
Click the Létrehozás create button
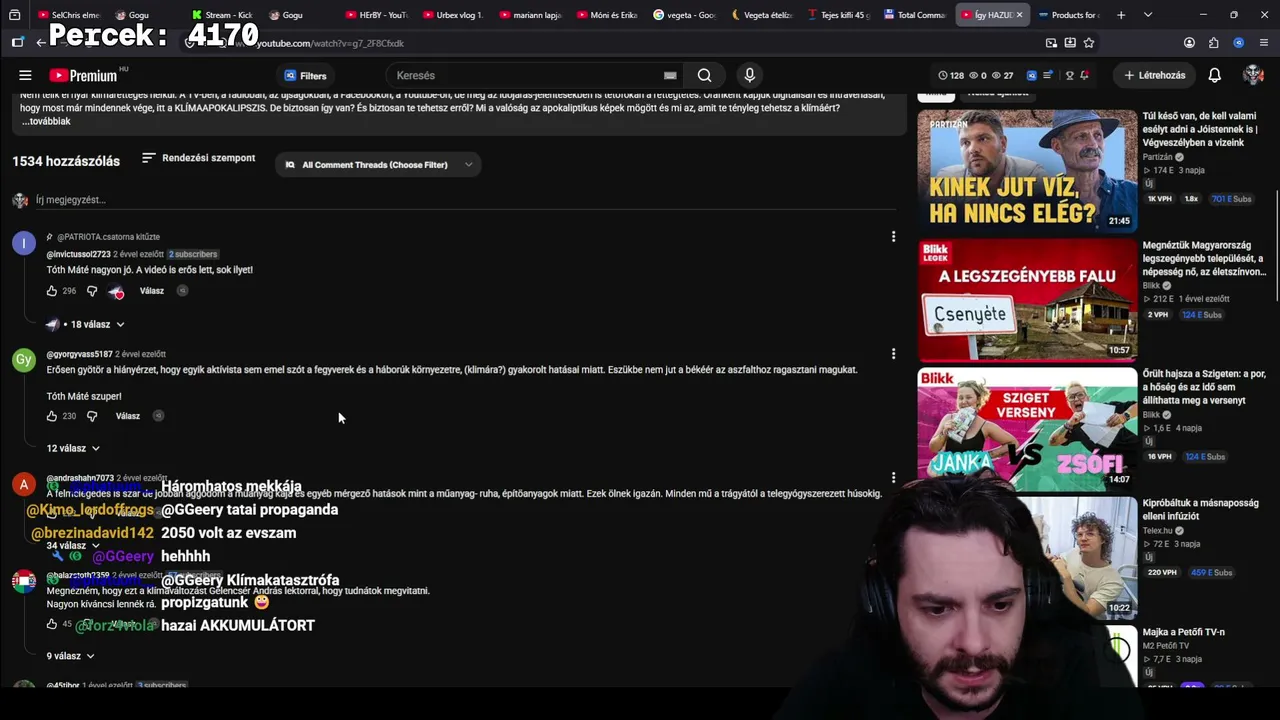[x=1155, y=75]
